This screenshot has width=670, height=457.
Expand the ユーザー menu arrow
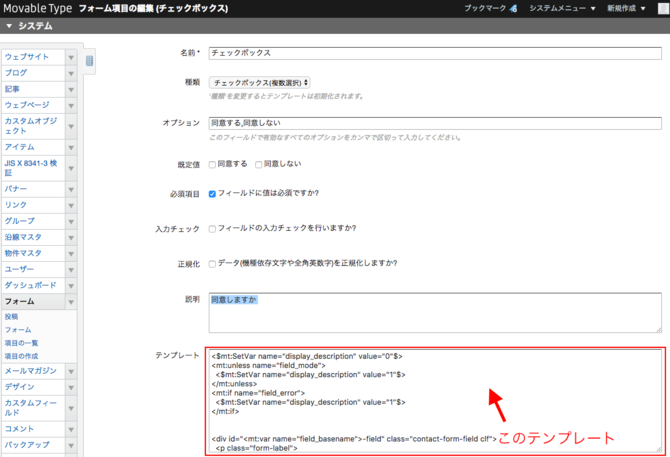tap(71, 270)
